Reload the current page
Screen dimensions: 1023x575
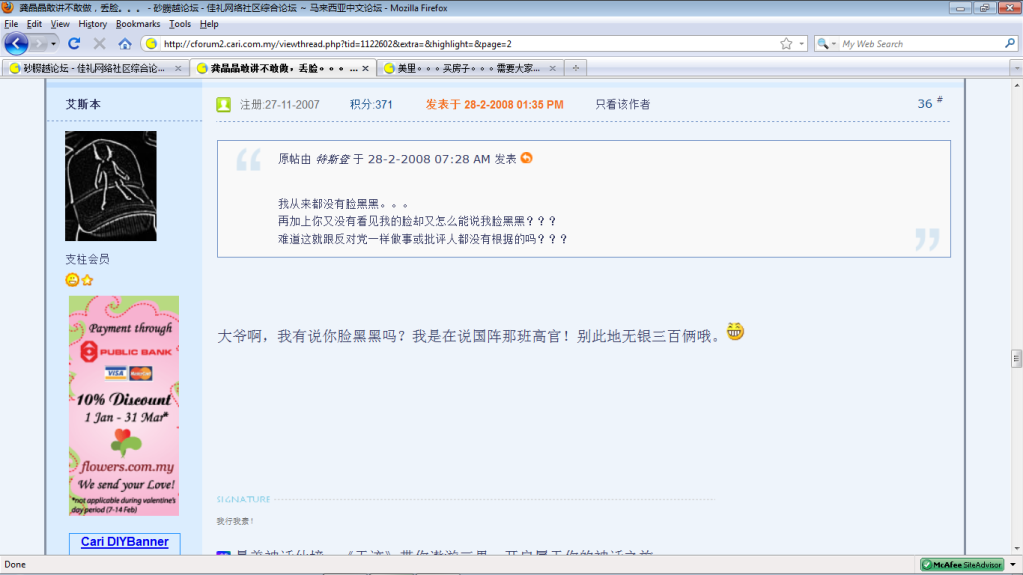pyautogui.click(x=74, y=44)
